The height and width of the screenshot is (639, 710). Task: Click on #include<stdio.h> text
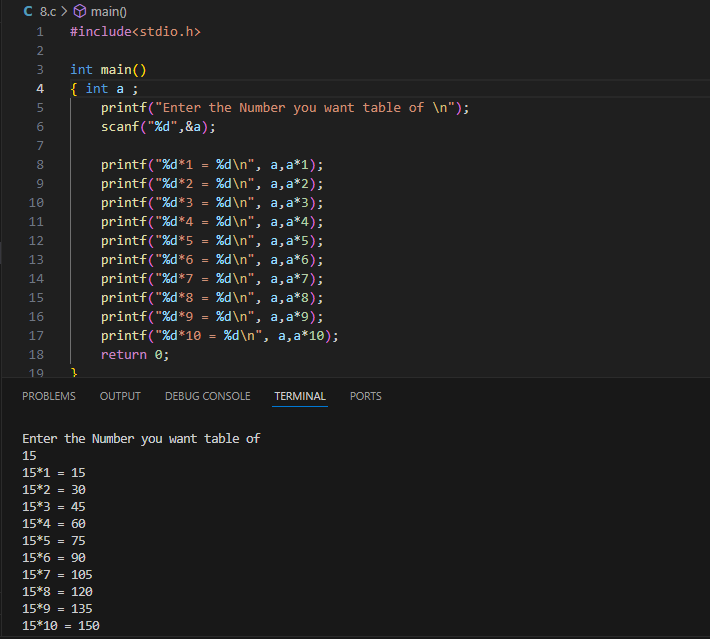click(135, 32)
